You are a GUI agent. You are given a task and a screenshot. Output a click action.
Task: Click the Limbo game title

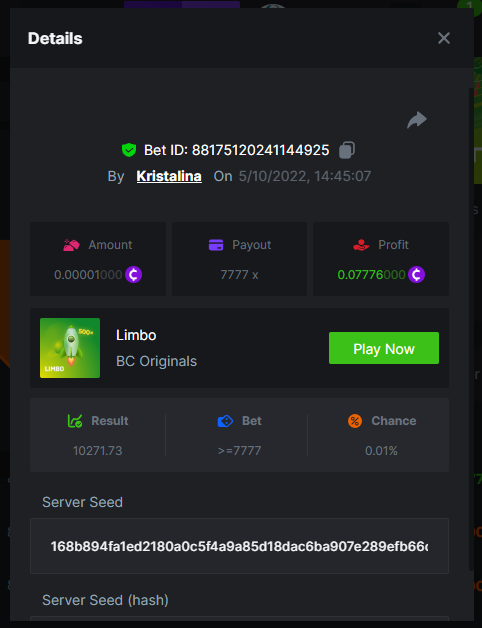(x=136, y=335)
